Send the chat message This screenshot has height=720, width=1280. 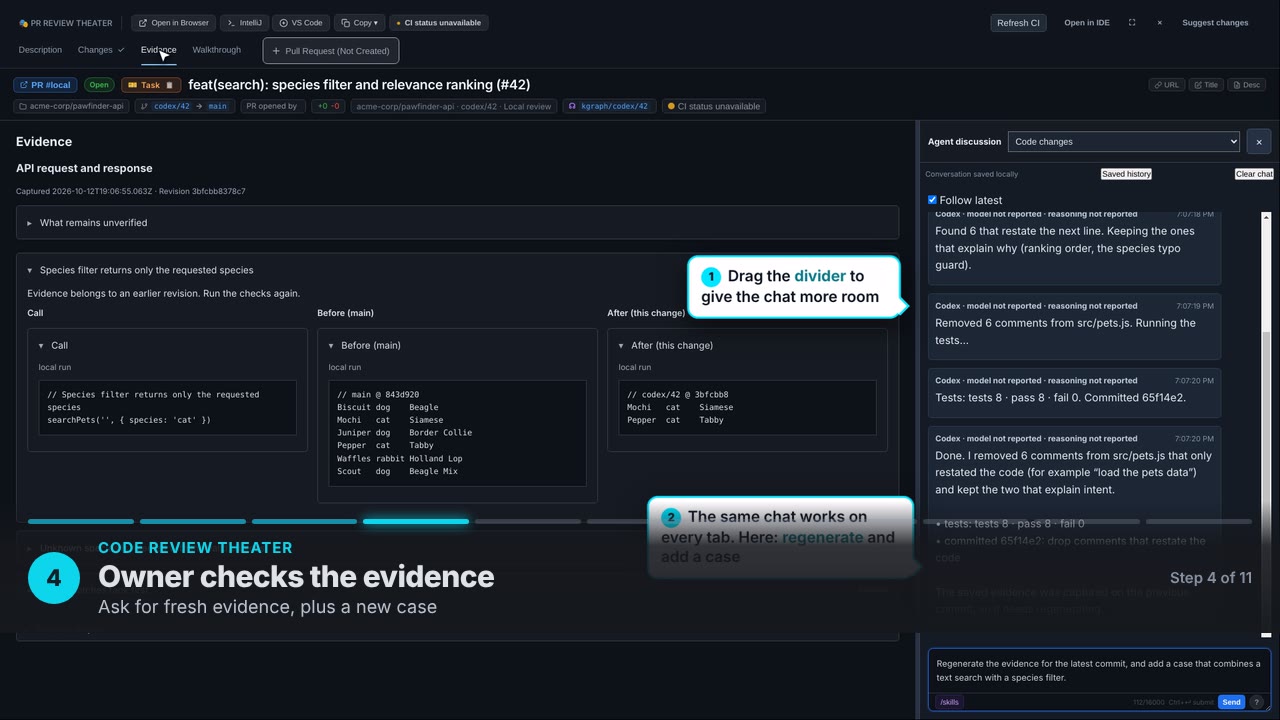pos(1231,702)
